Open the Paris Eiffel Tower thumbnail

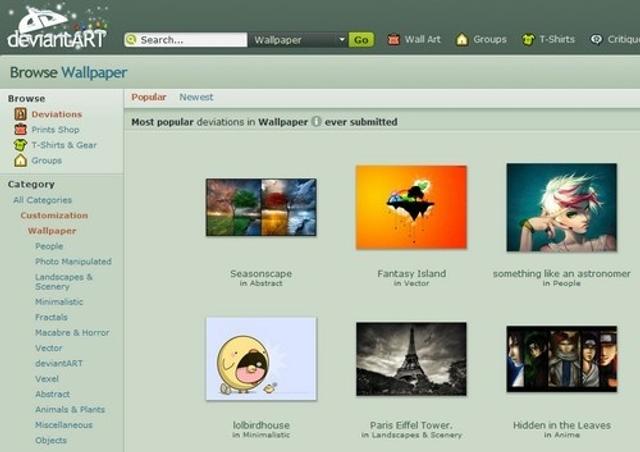tap(411, 359)
